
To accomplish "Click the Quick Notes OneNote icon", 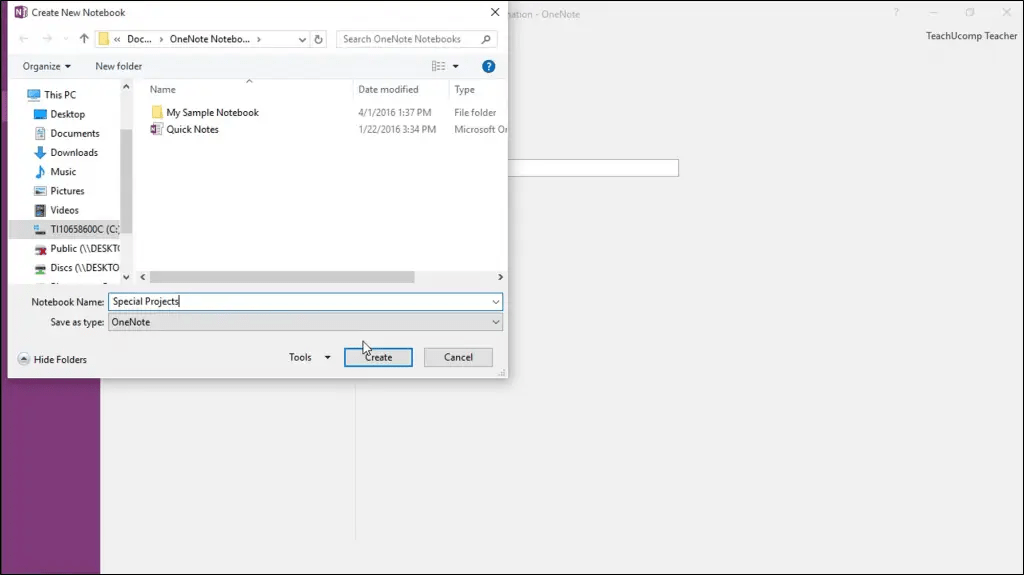I will coord(156,129).
